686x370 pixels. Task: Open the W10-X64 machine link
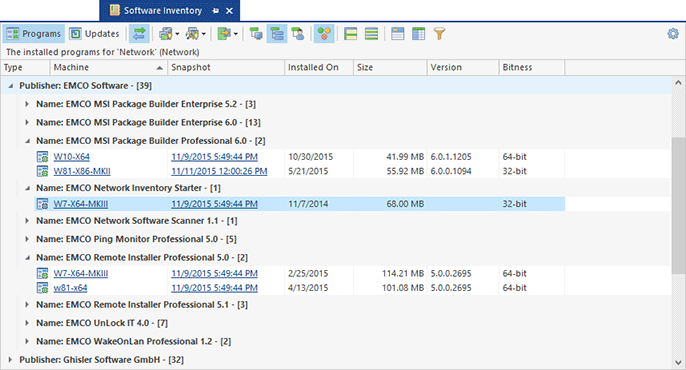click(71, 157)
